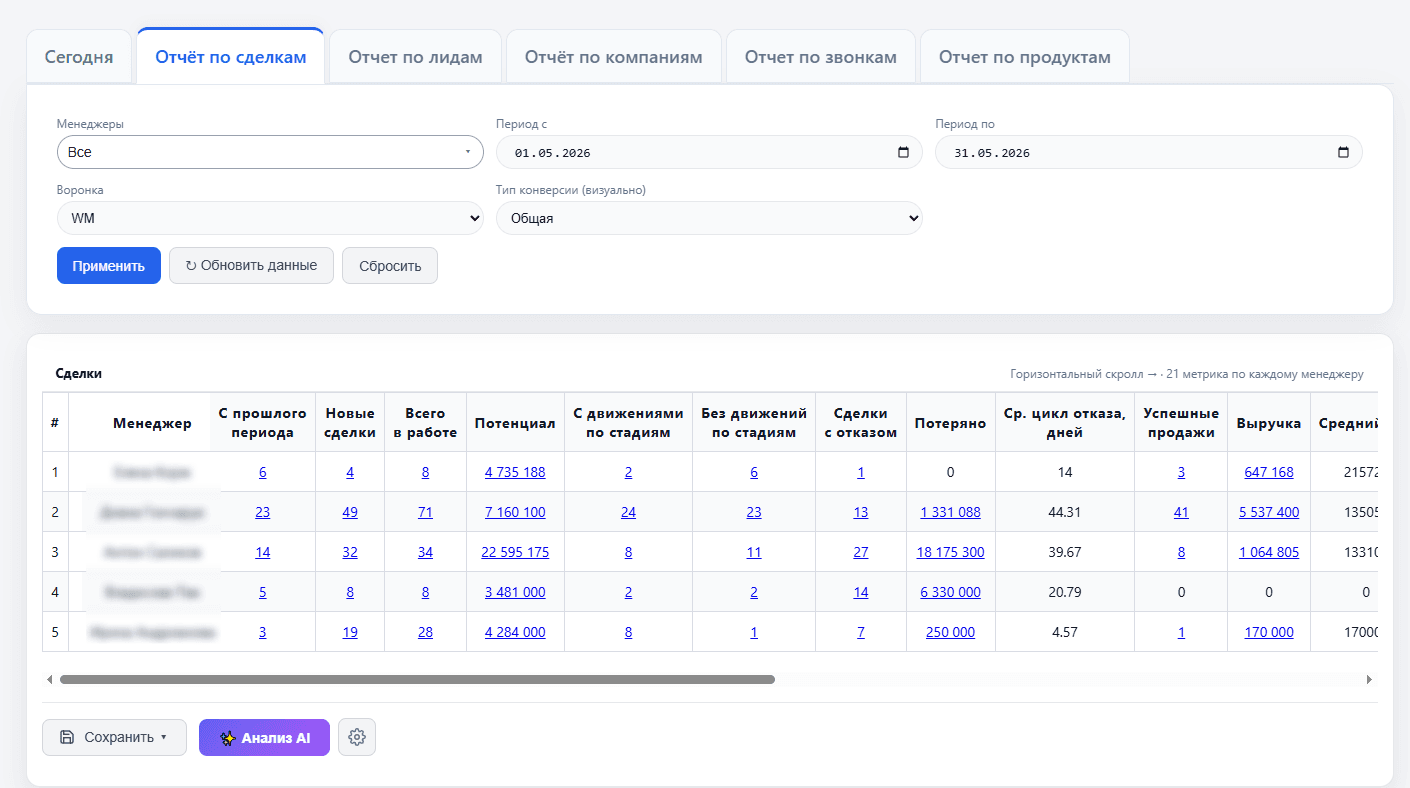Open the 22 595 175 Потенциал link
This screenshot has width=1410, height=788.
tap(515, 552)
